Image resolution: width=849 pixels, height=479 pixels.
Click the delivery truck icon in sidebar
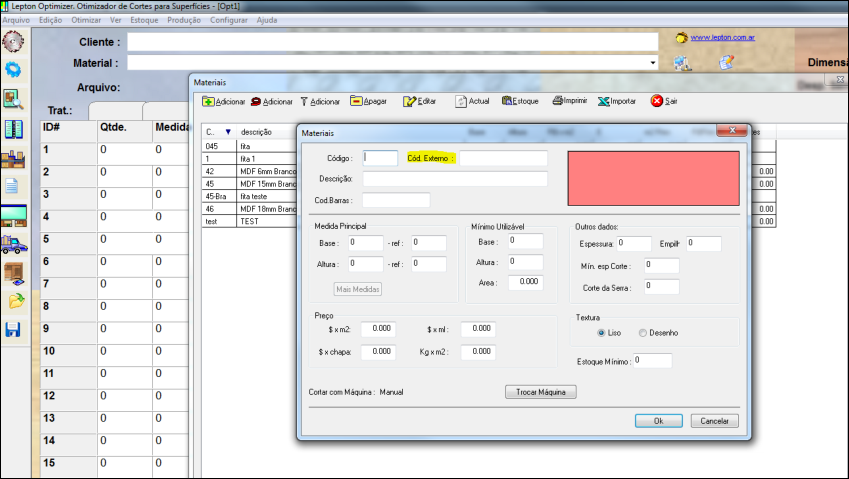pyautogui.click(x=14, y=245)
